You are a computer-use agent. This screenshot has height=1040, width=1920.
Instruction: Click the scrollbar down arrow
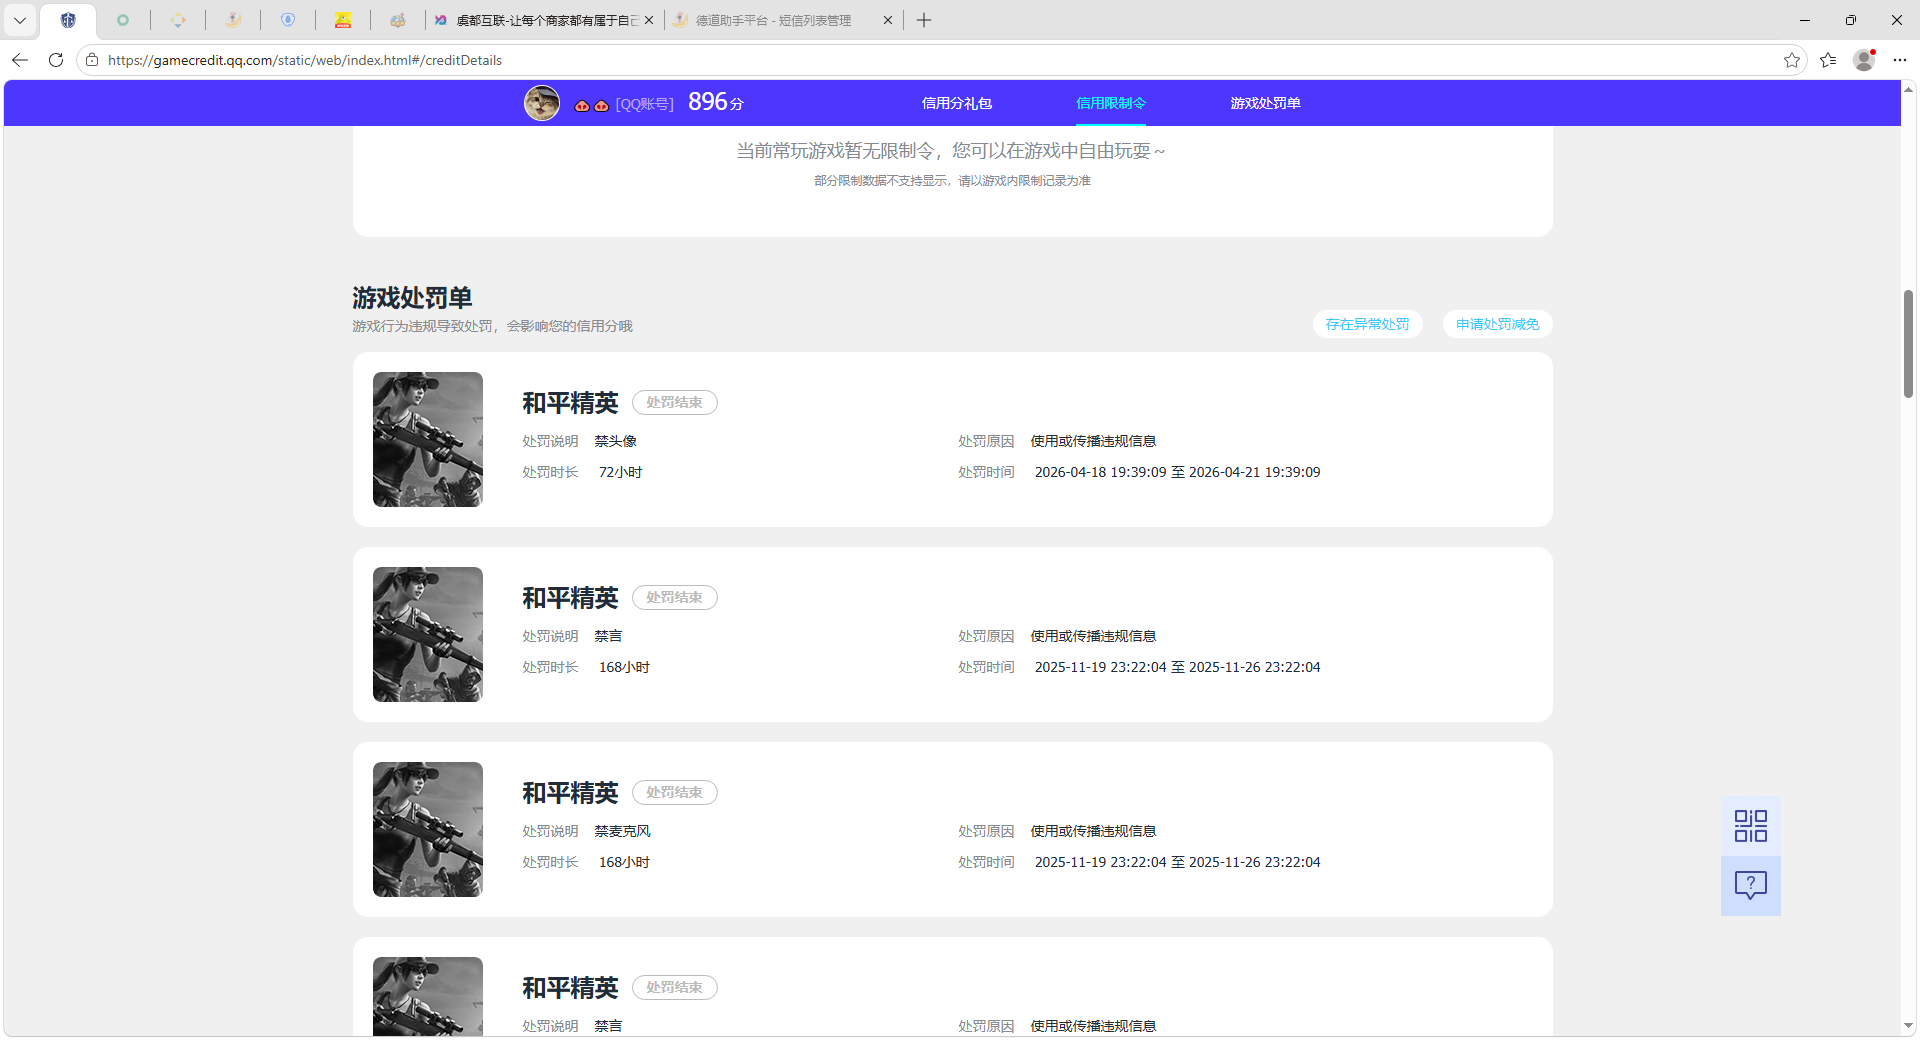pyautogui.click(x=1908, y=1025)
